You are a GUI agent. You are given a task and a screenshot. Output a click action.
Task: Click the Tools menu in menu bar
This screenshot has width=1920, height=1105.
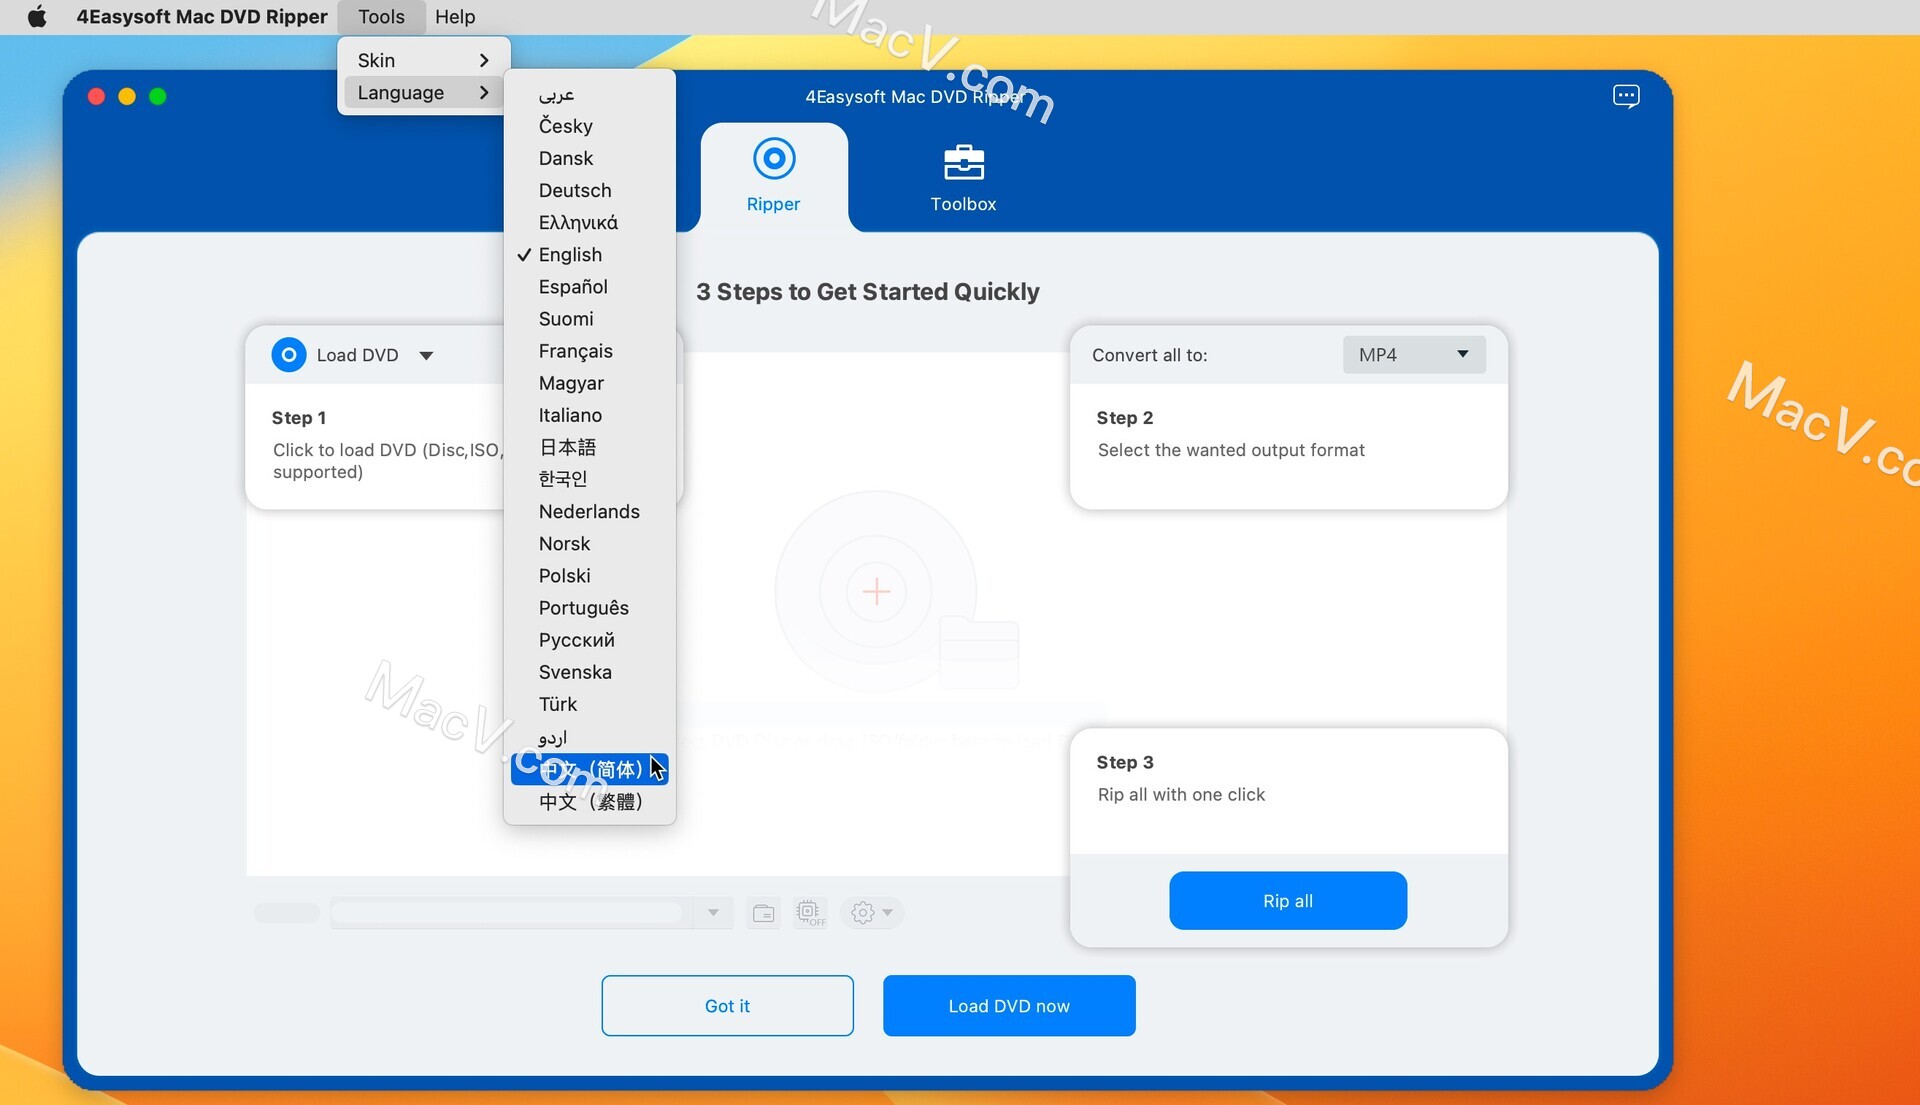tap(381, 16)
